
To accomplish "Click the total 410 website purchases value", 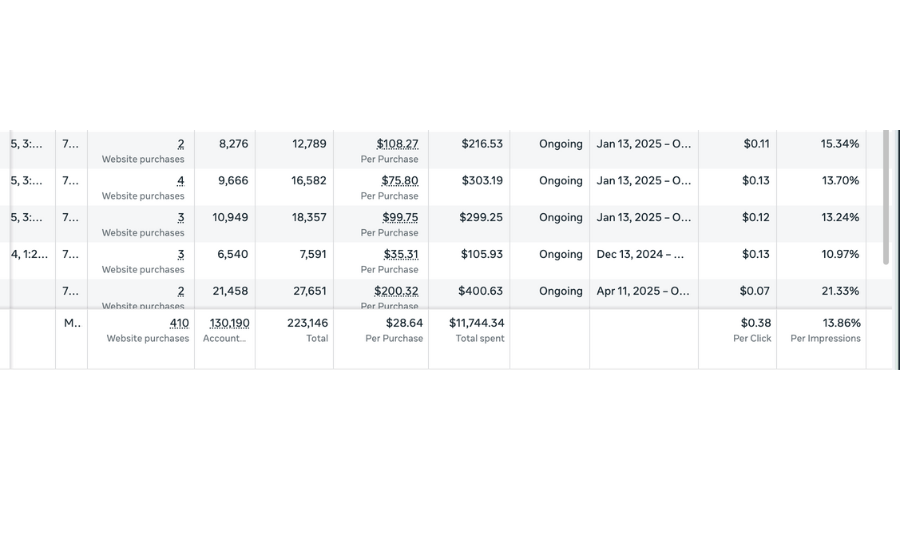I will 179,323.
